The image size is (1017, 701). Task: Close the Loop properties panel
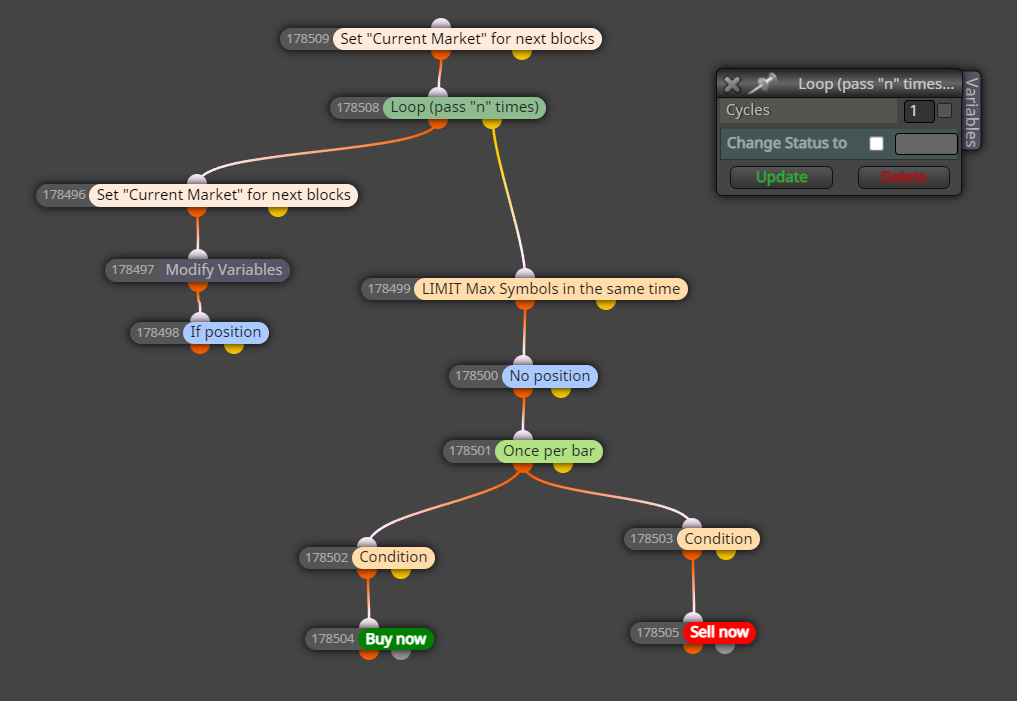732,84
